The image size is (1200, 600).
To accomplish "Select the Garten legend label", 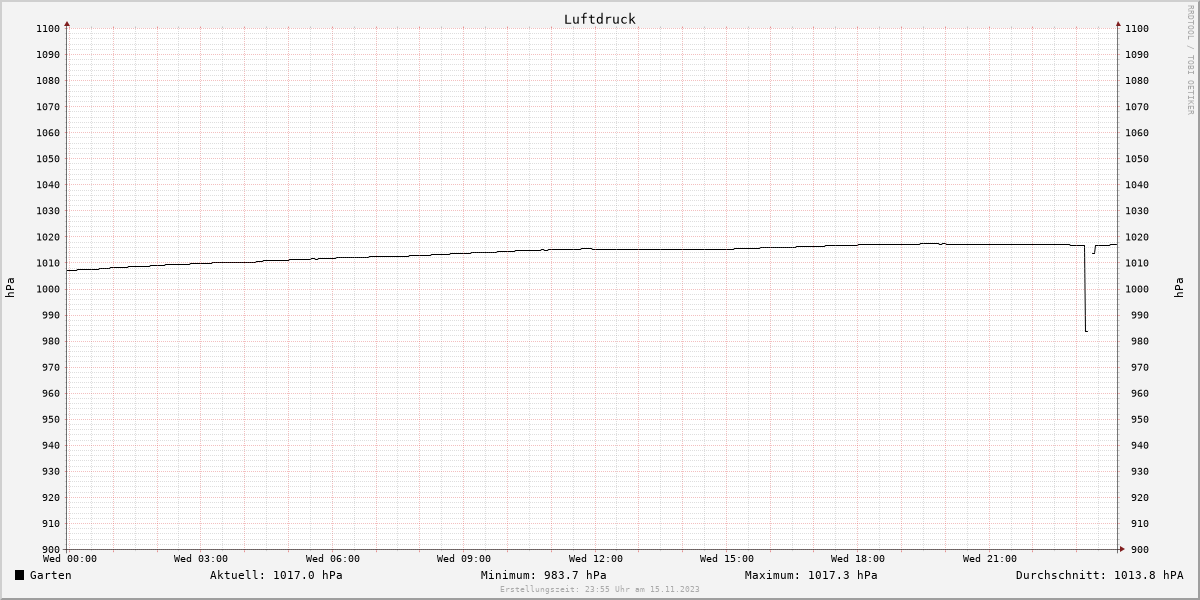I will (x=51, y=575).
